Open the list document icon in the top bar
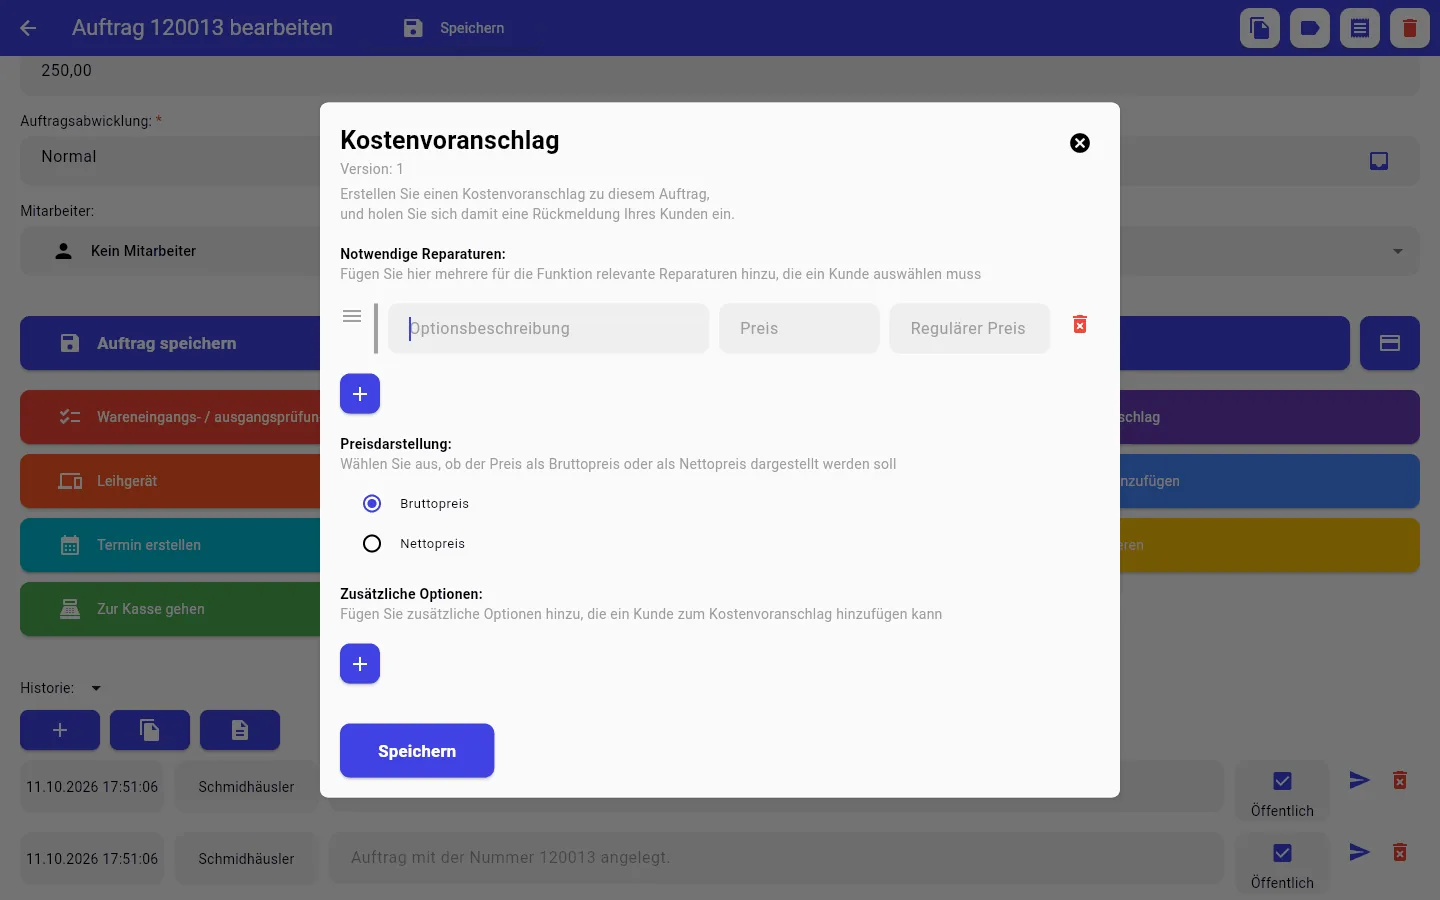 [1360, 28]
